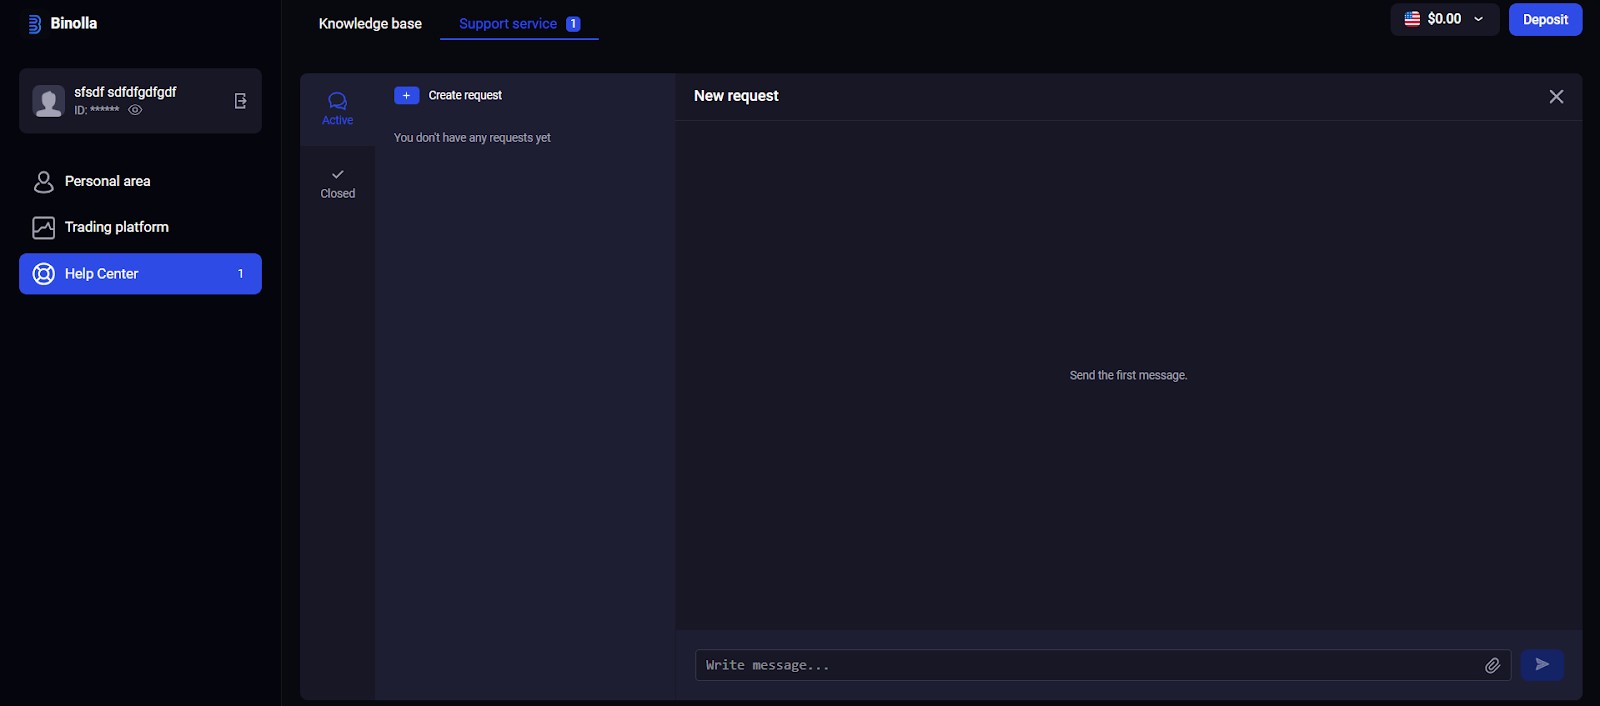Click the US flag currency icon
The image size is (1600, 706).
1412,19
